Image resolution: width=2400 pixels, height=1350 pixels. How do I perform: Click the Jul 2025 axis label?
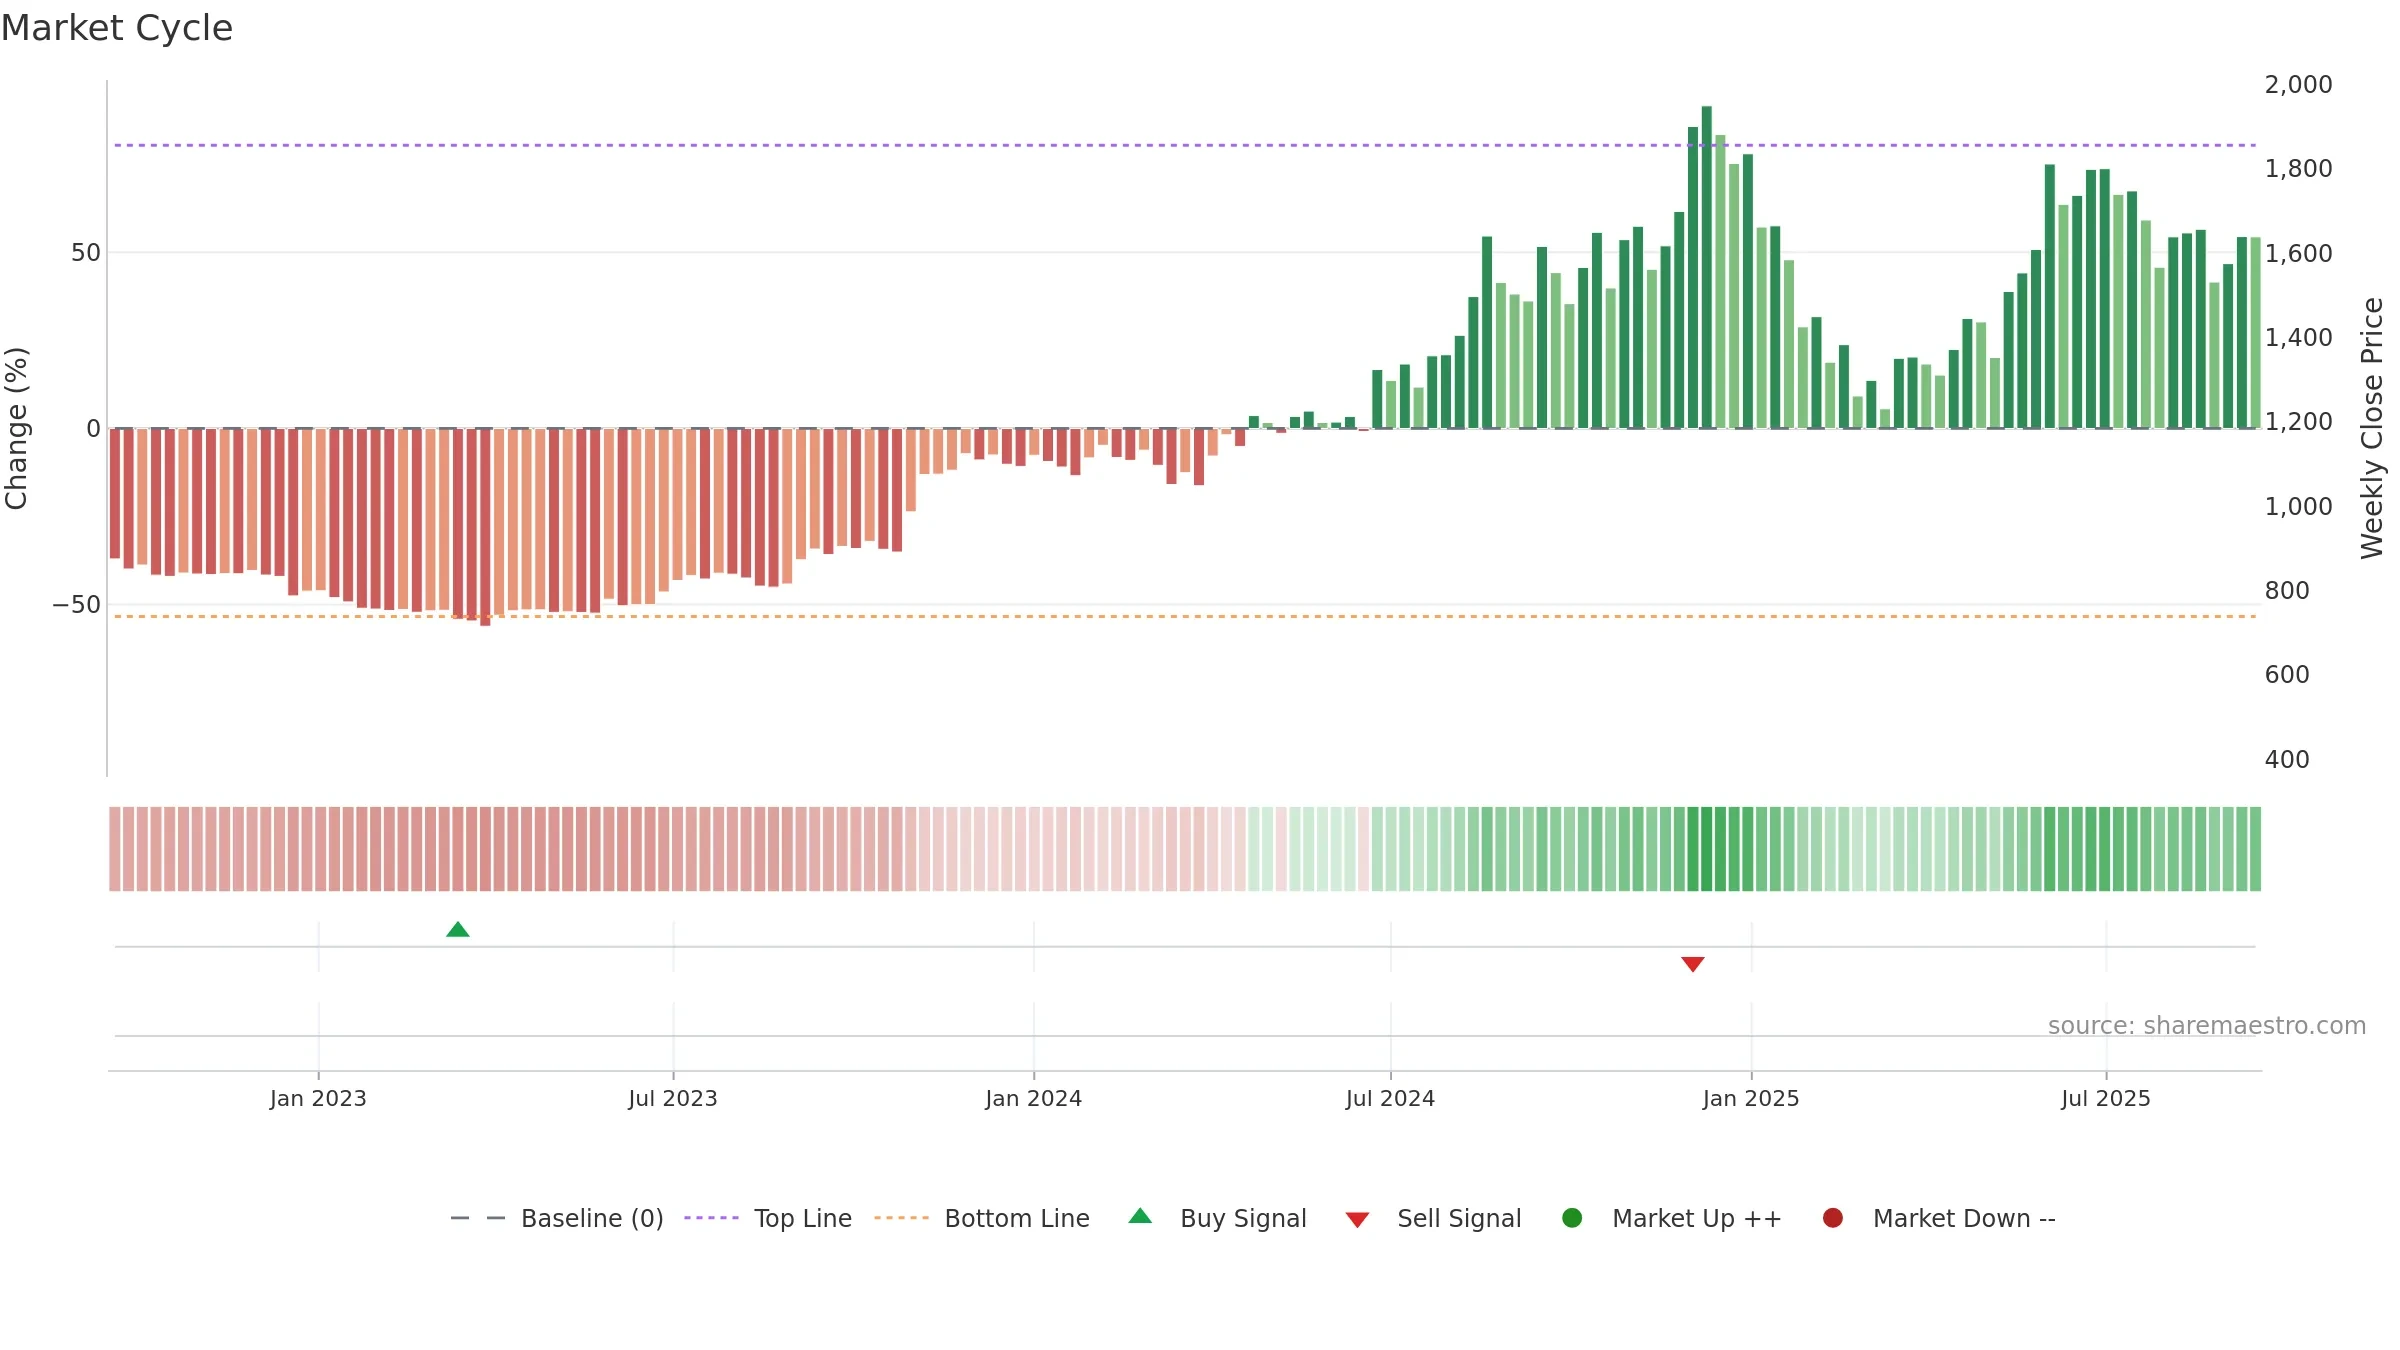pos(2106,1098)
